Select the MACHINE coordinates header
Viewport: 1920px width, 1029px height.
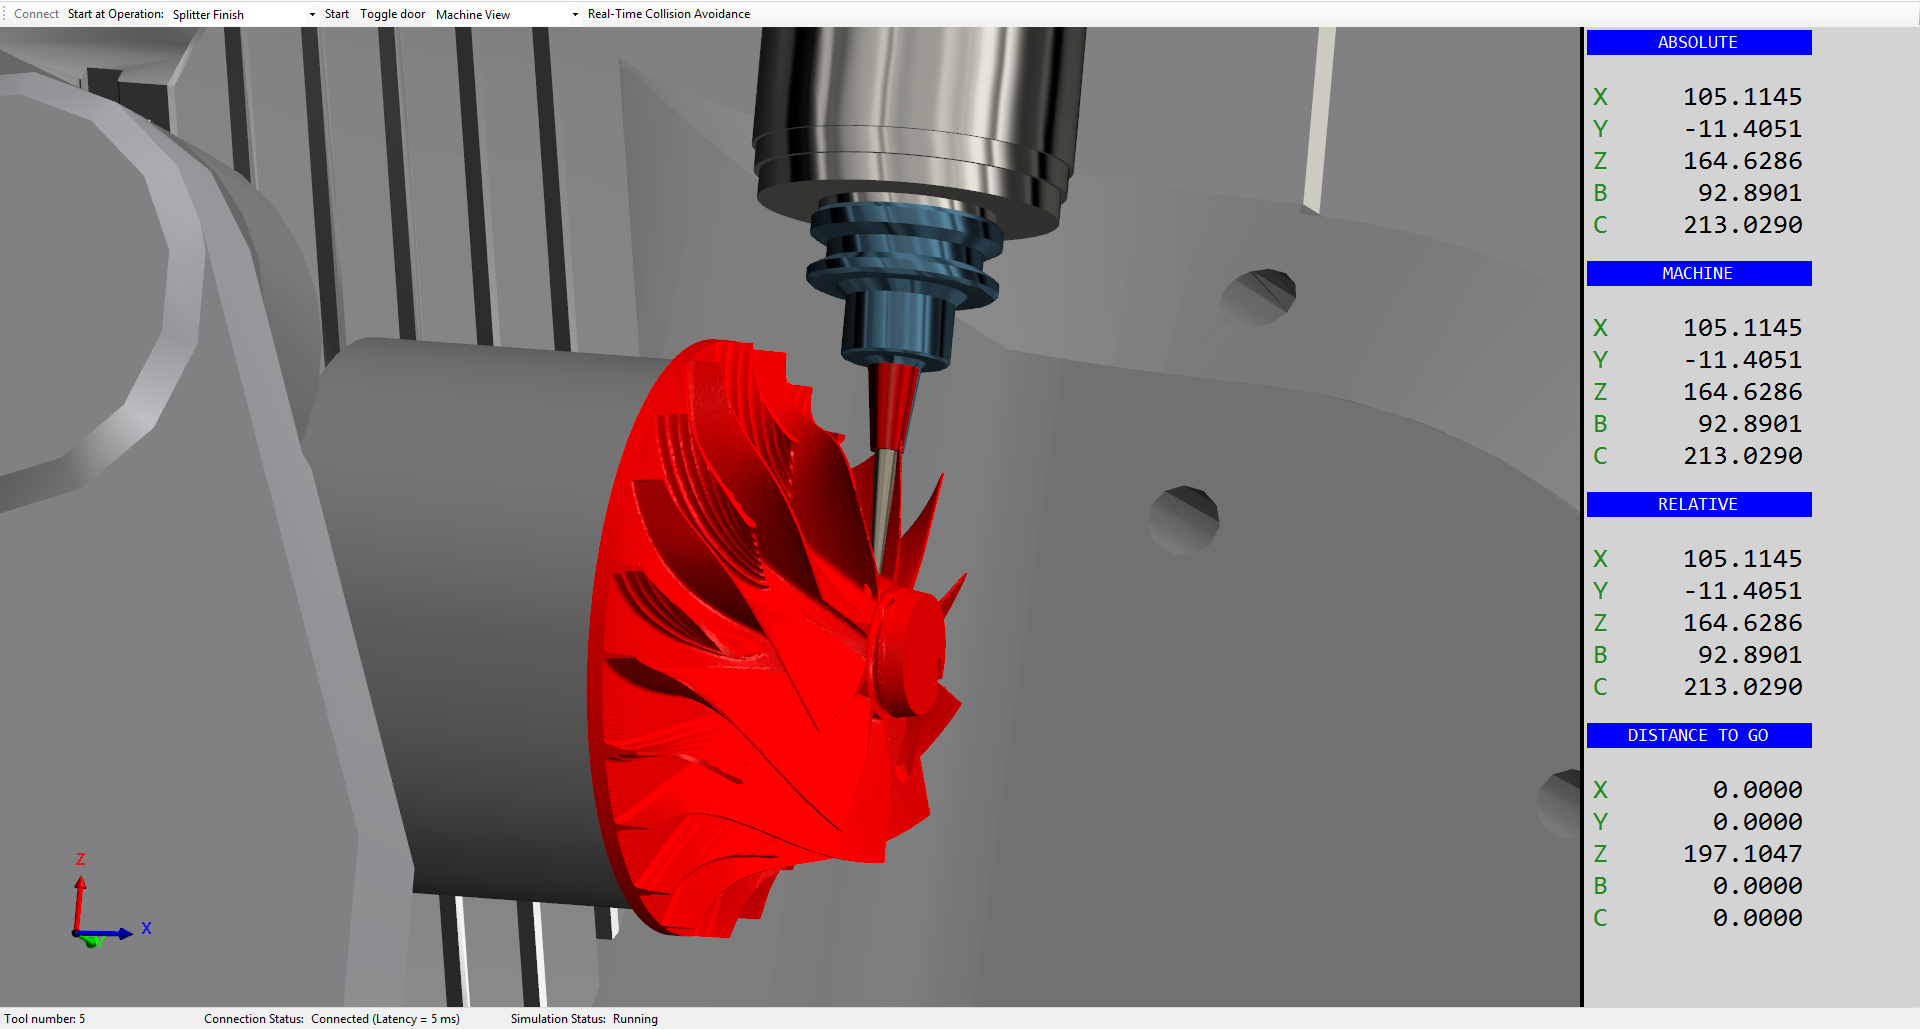click(1698, 274)
